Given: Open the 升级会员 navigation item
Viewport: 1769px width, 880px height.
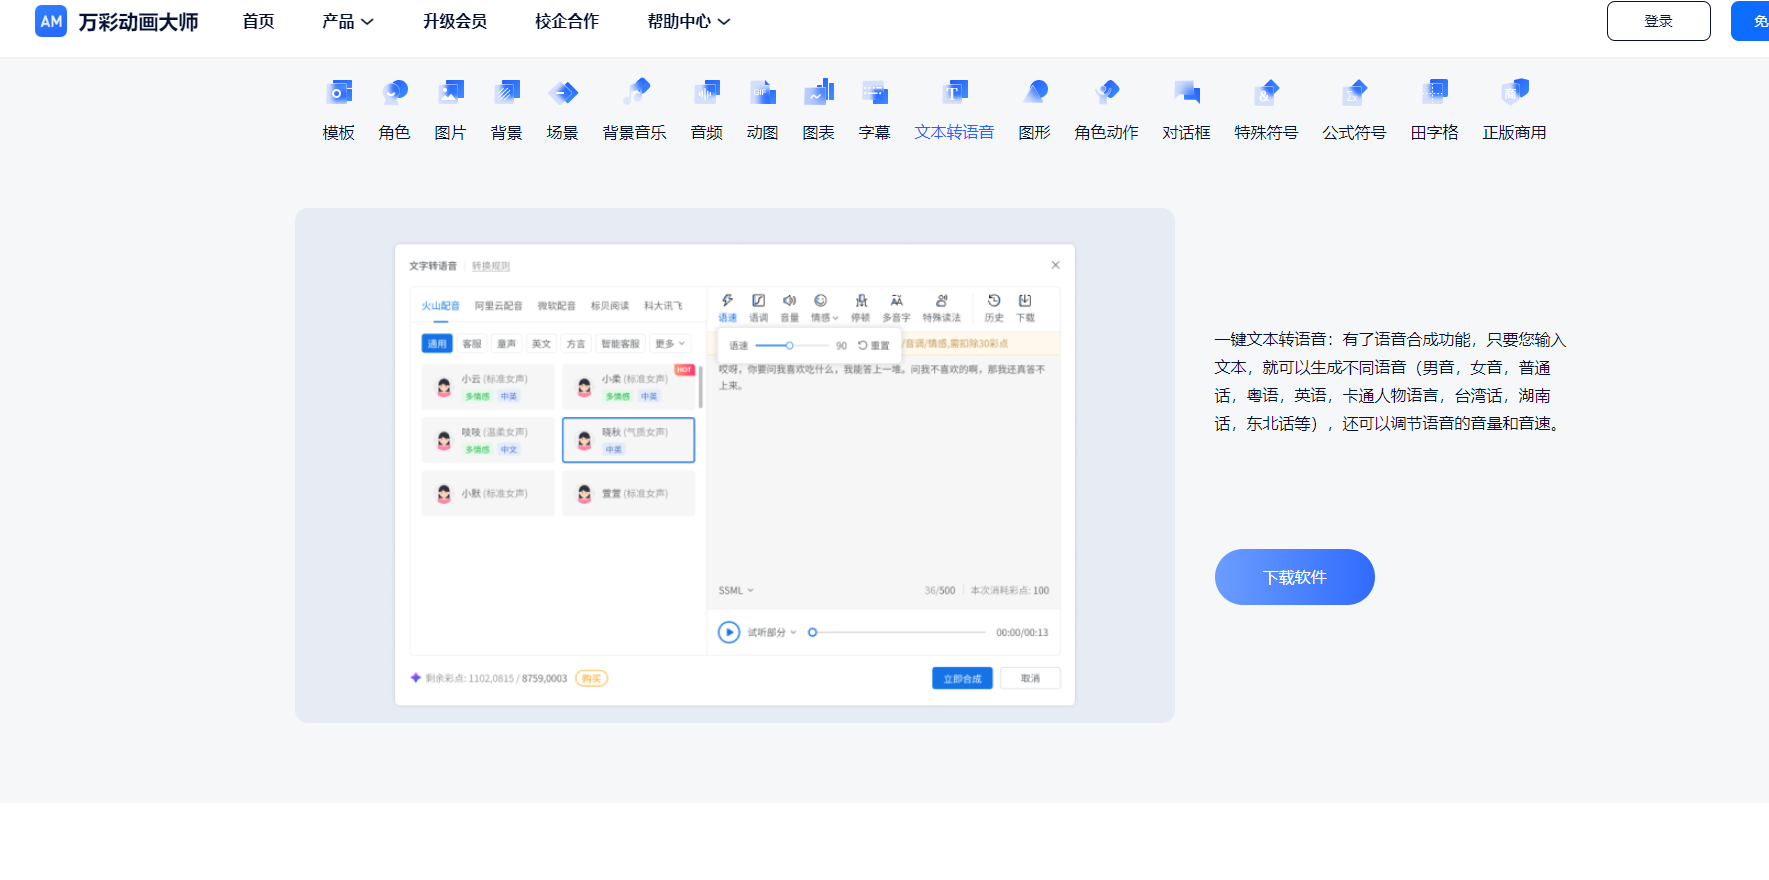Looking at the screenshot, I should point(455,21).
